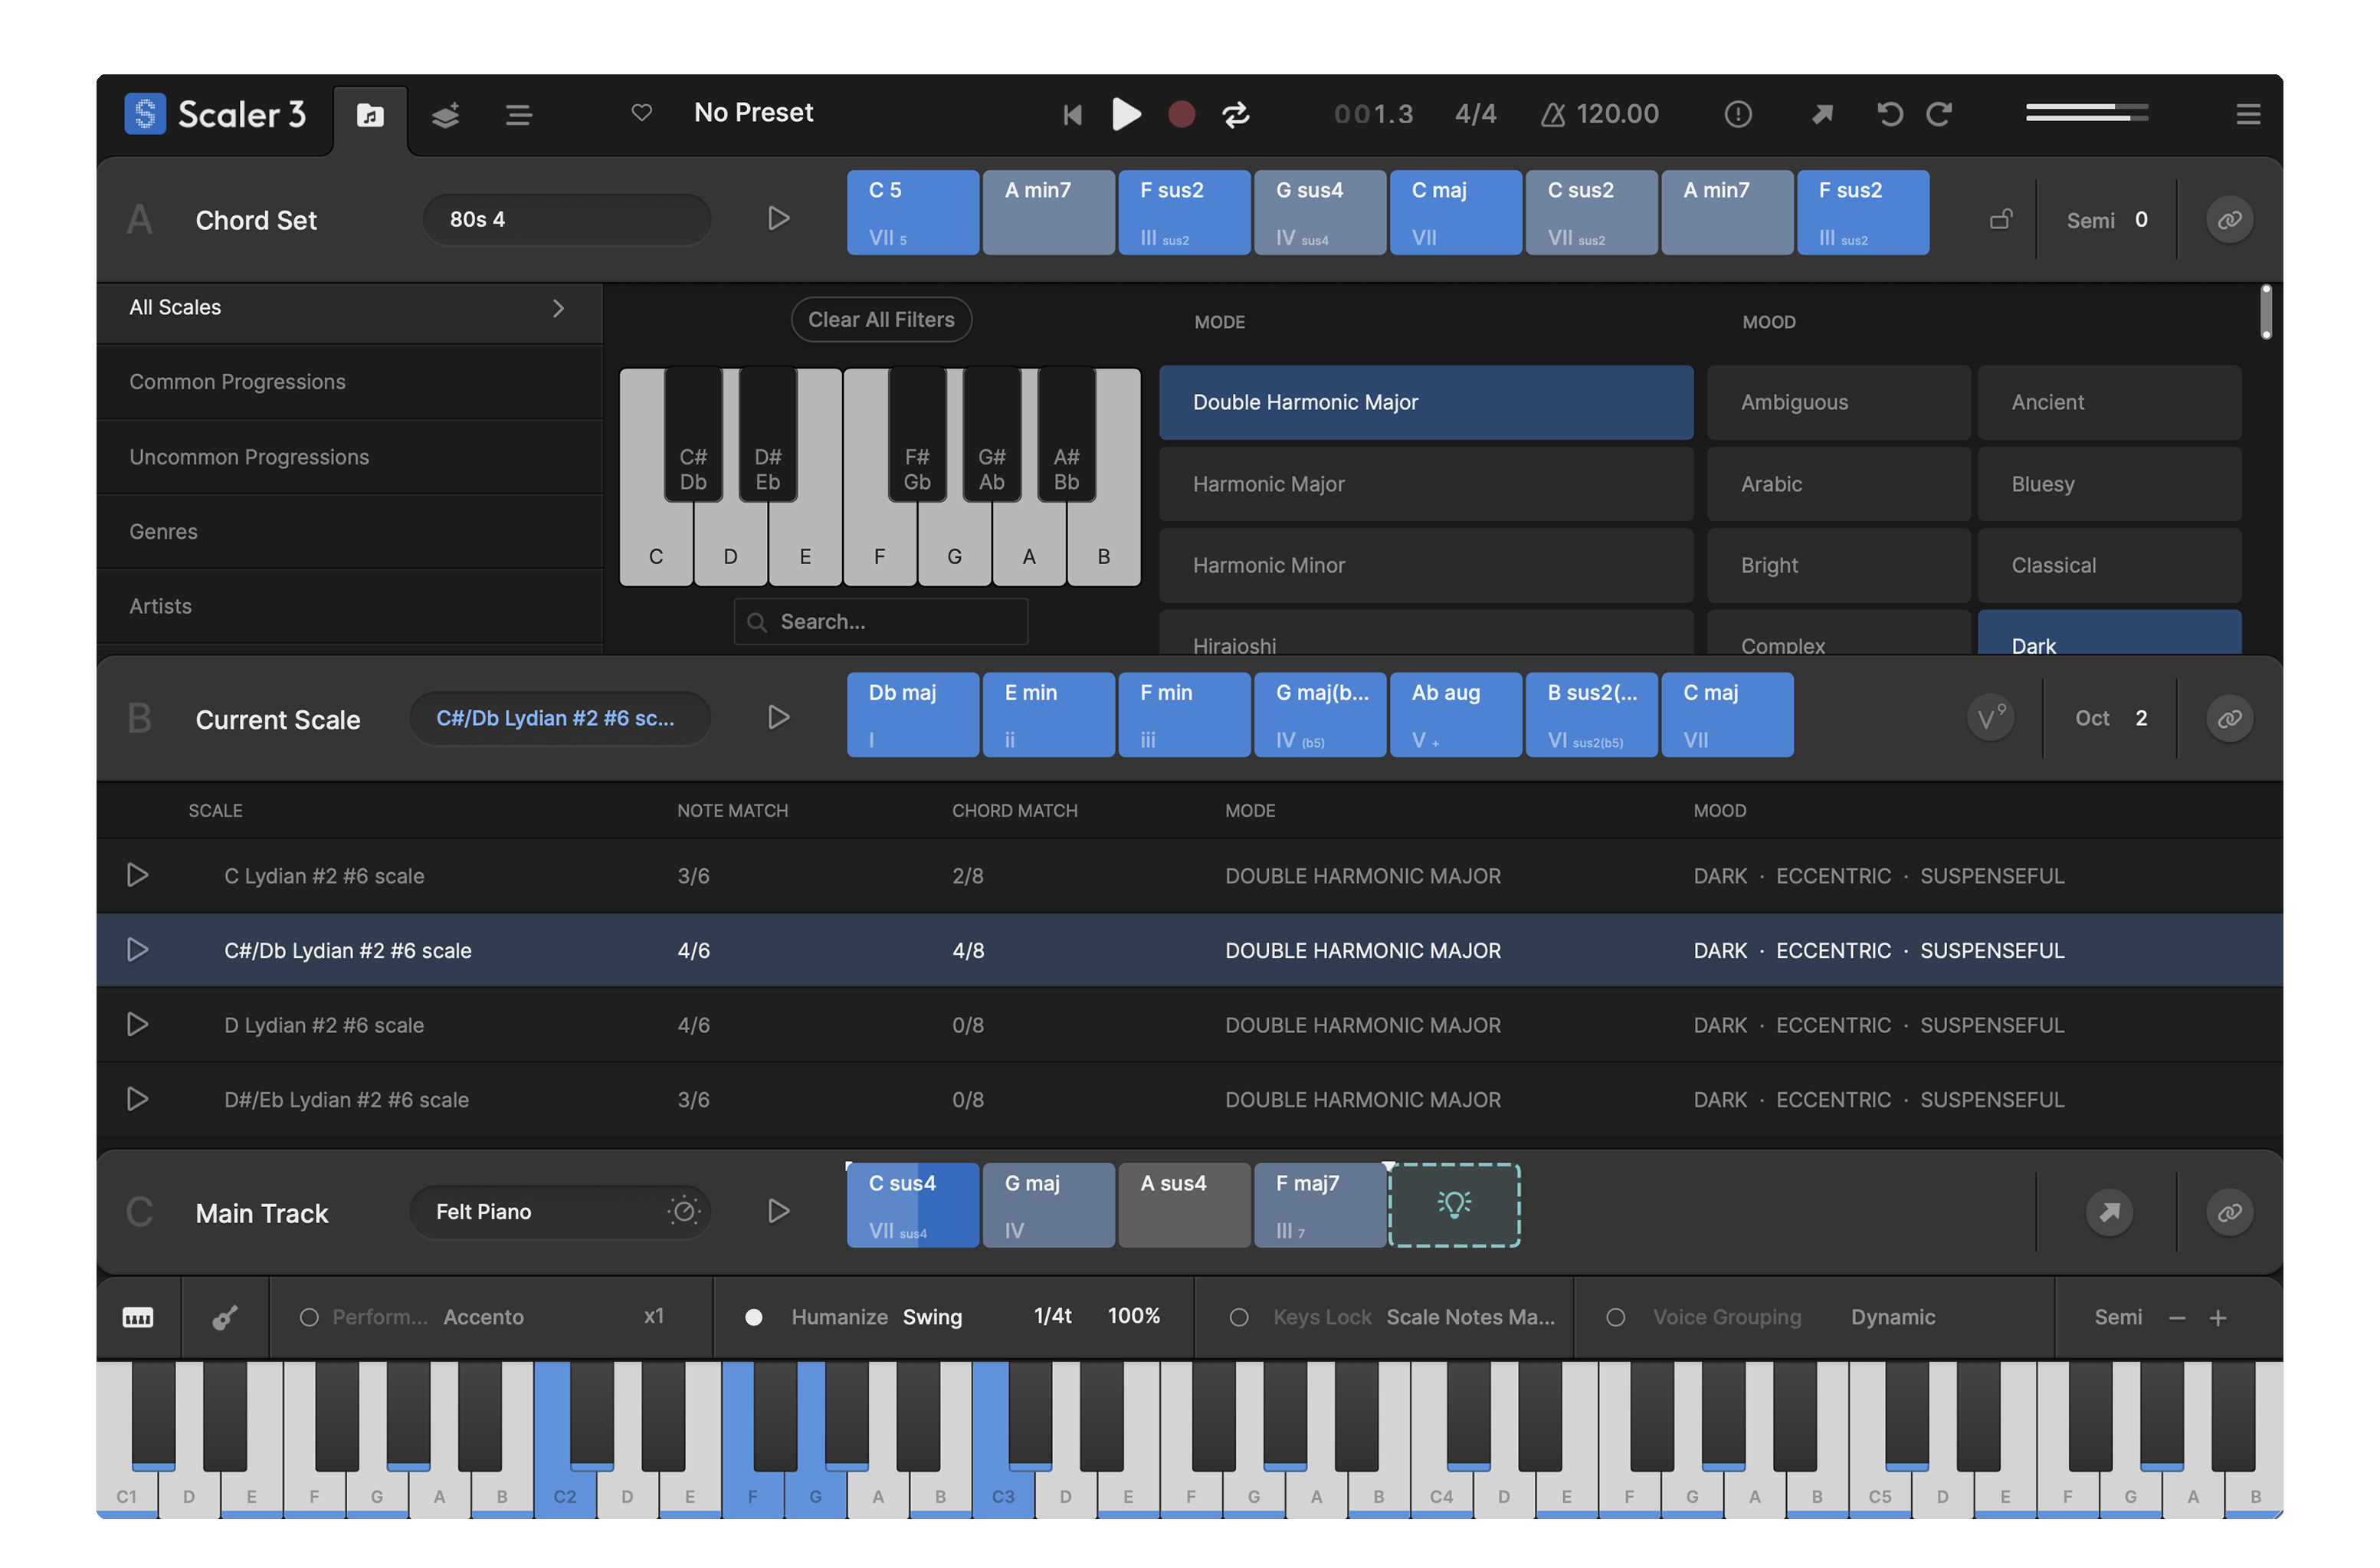This screenshot has width=2380, height=1568.
Task: Switch to guitar fretboard view icon
Action: pyautogui.click(x=225, y=1317)
